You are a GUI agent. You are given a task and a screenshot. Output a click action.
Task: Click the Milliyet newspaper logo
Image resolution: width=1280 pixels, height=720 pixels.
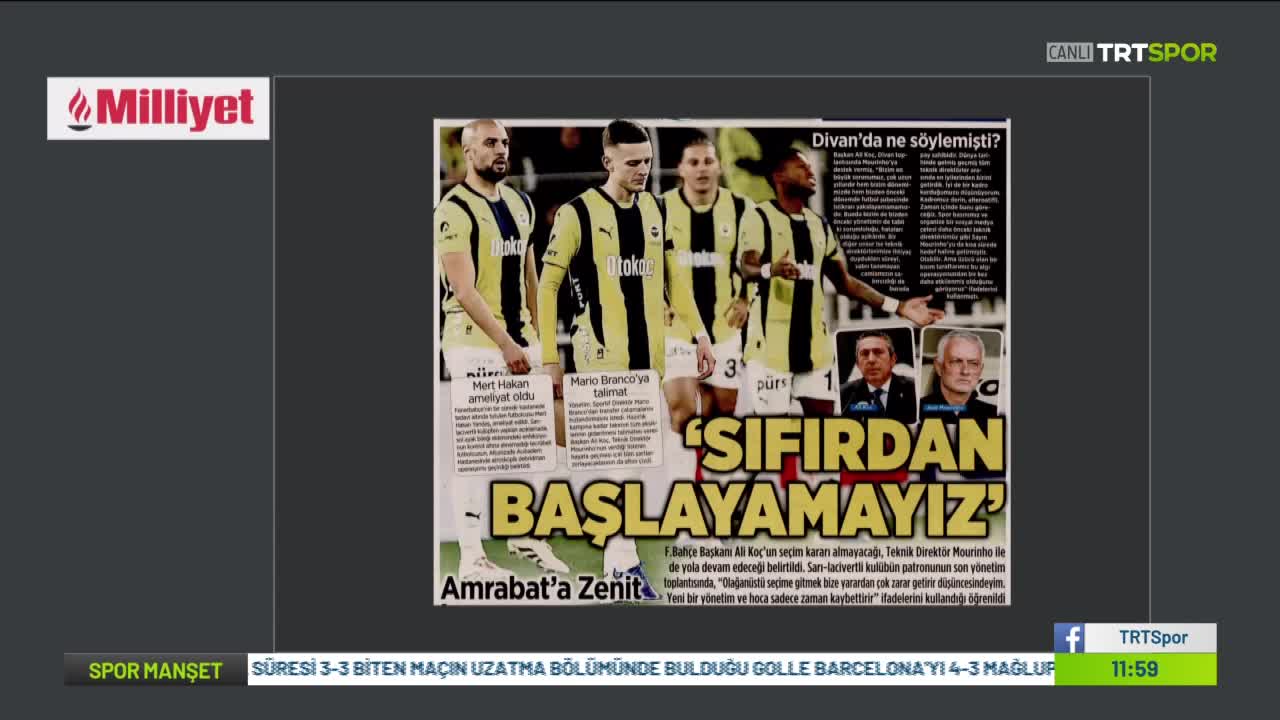click(158, 108)
